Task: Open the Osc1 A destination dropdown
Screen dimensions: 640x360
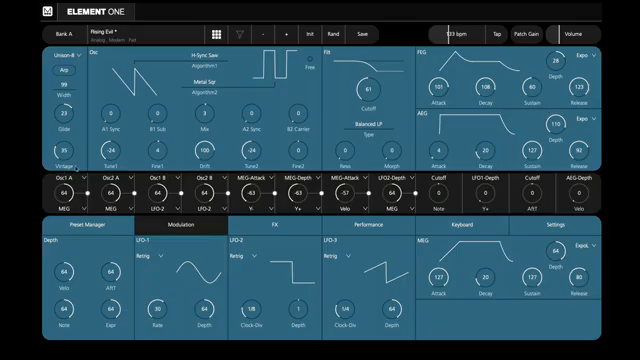Action: [x=71, y=178]
